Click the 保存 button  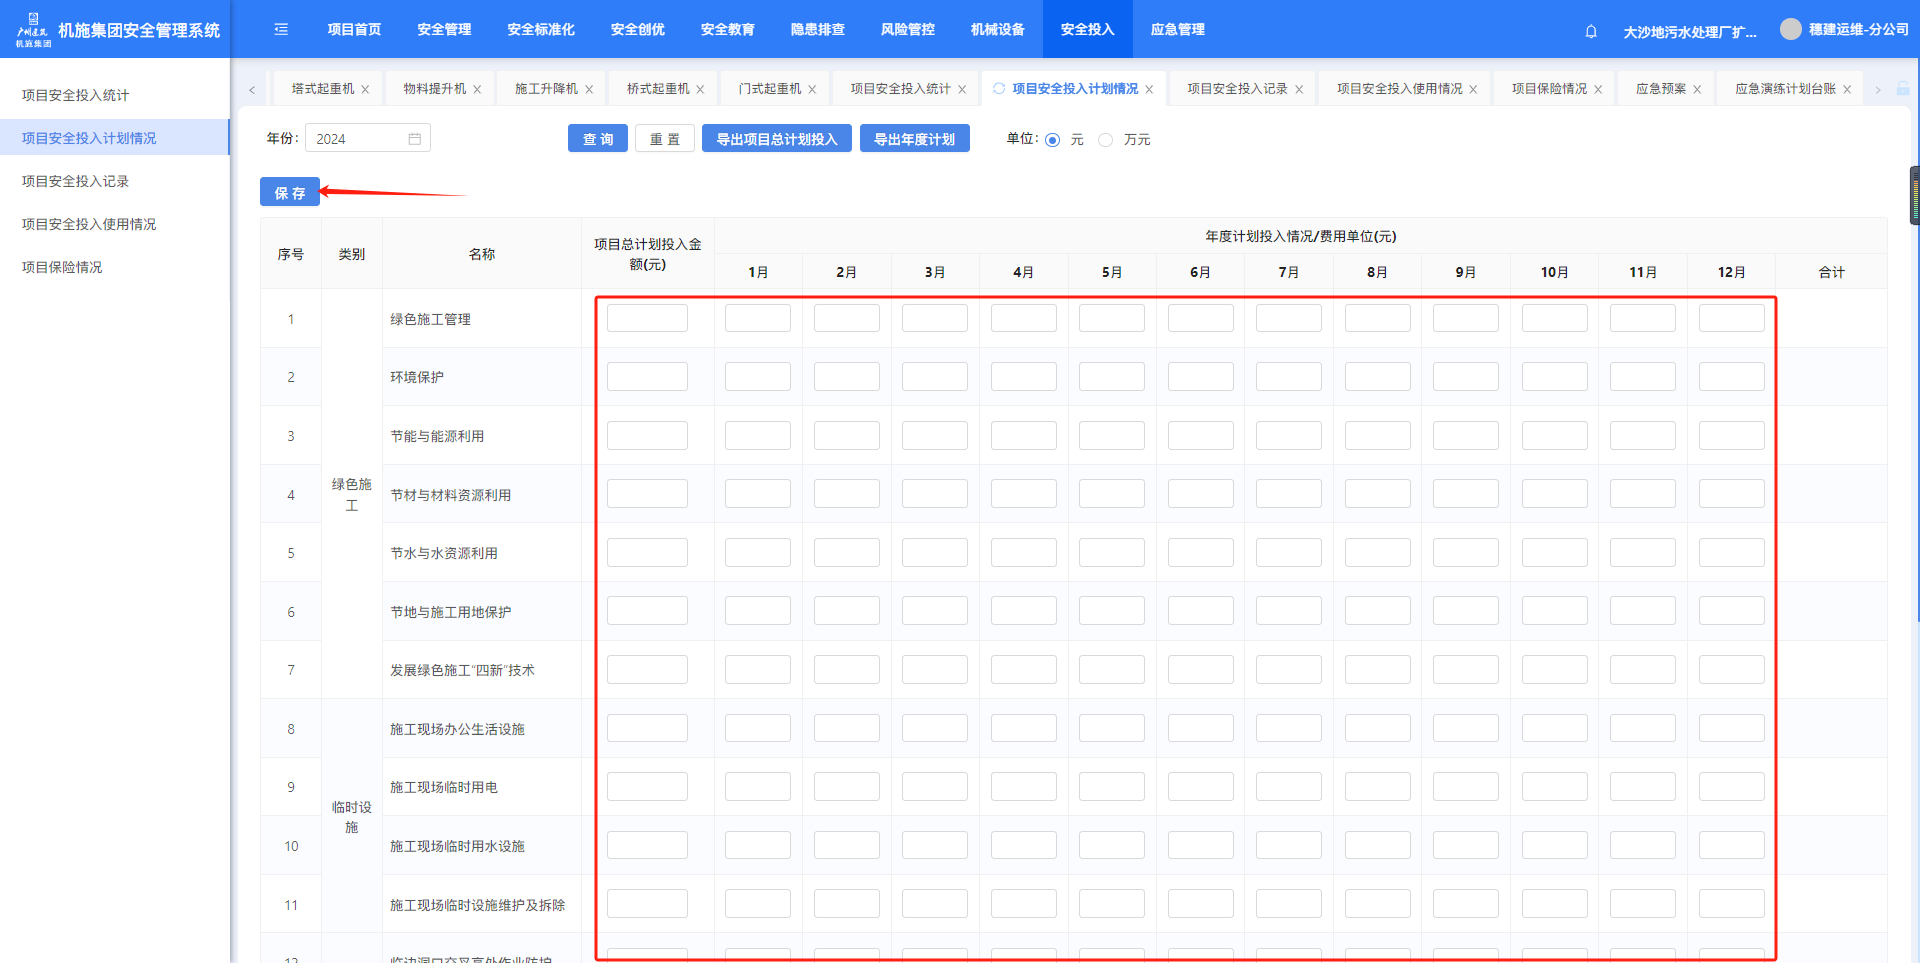click(290, 192)
